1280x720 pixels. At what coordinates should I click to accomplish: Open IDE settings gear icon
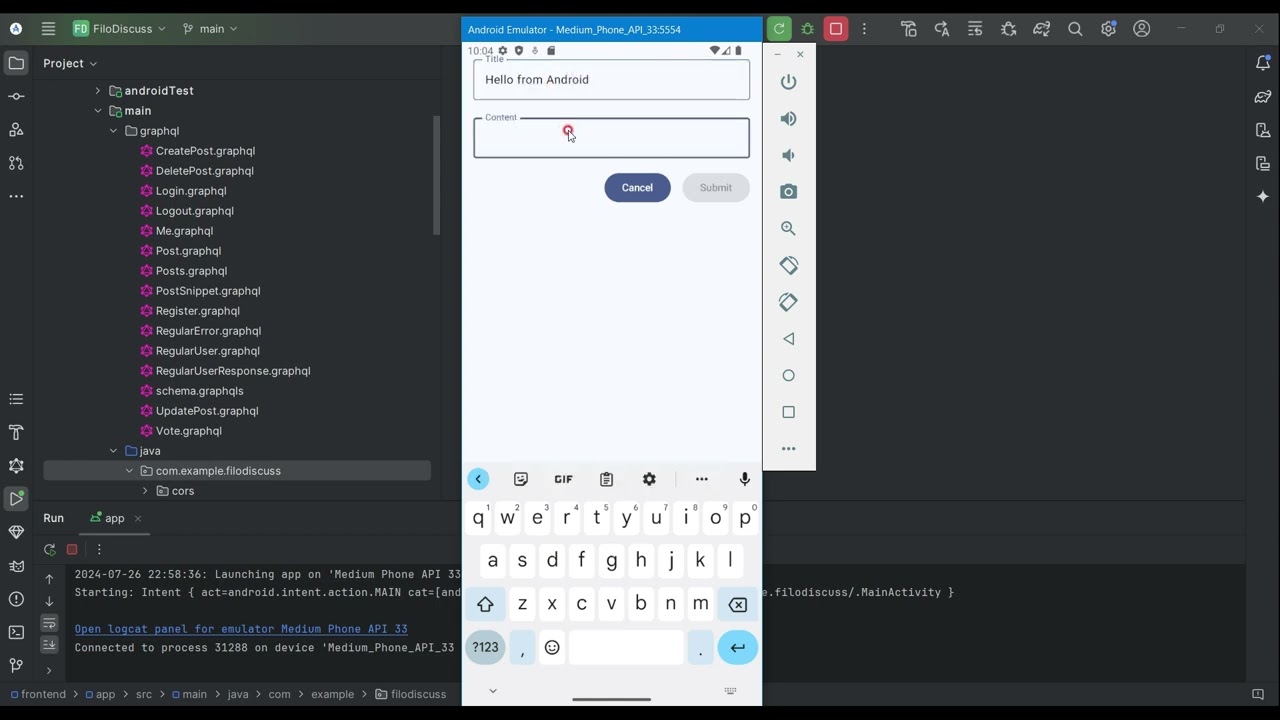pos(1108,29)
